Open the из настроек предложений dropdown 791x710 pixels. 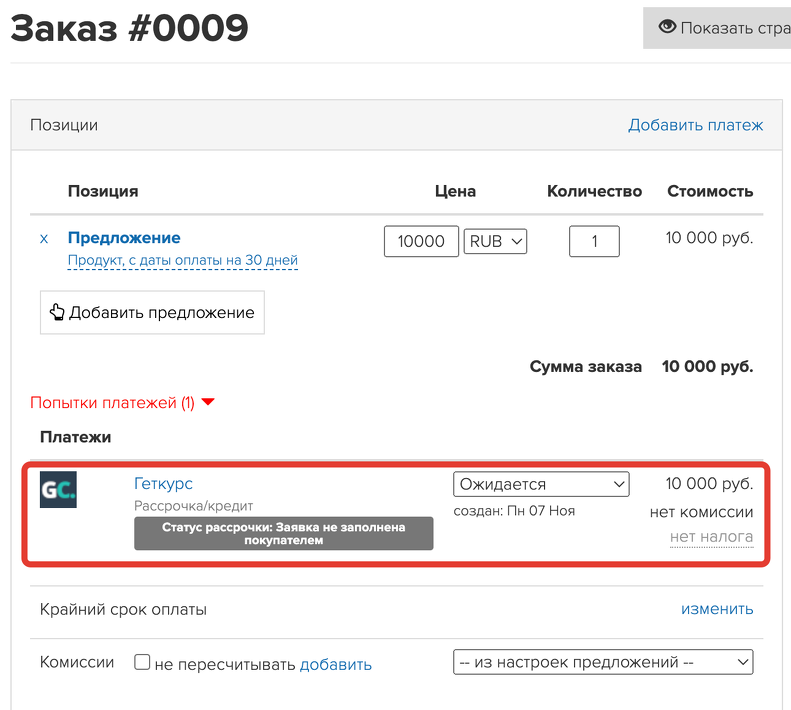603,662
